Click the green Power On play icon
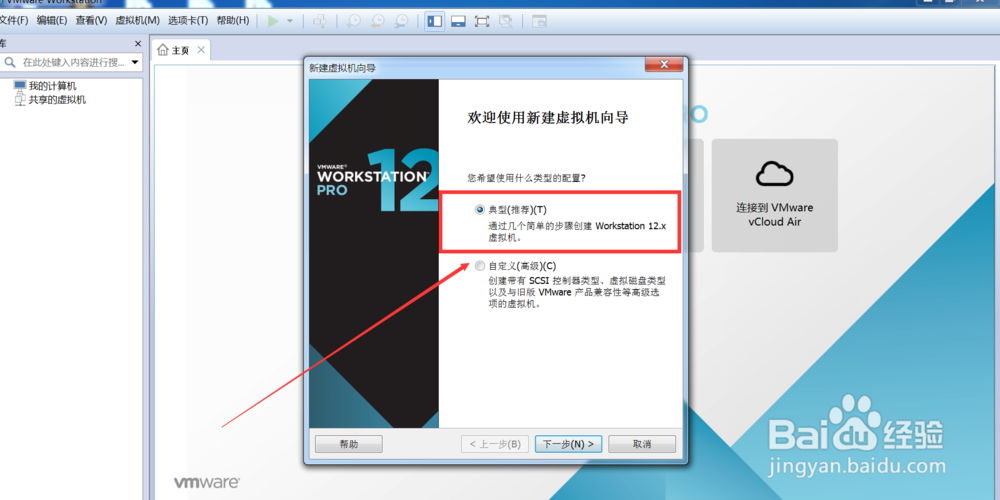 point(273,21)
